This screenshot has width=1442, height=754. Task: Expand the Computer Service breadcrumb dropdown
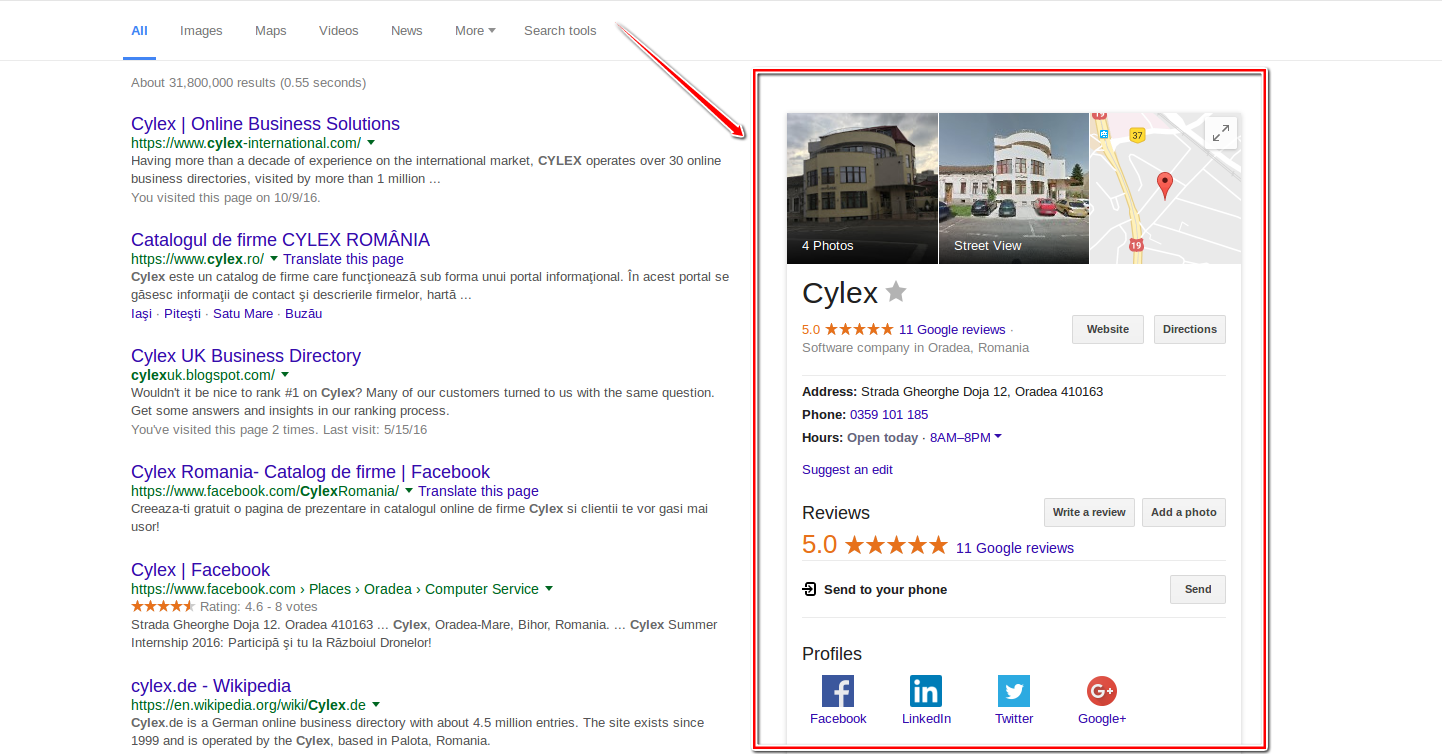(x=549, y=589)
